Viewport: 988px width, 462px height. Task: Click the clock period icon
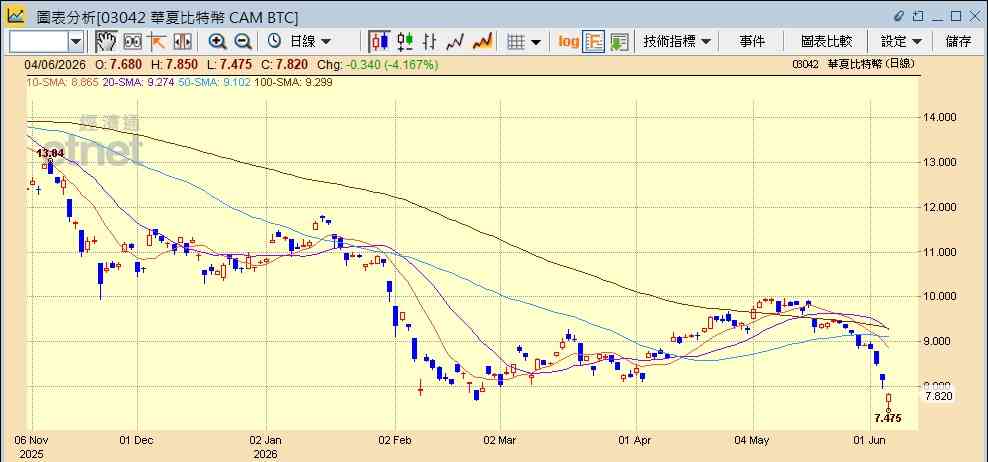click(x=274, y=42)
